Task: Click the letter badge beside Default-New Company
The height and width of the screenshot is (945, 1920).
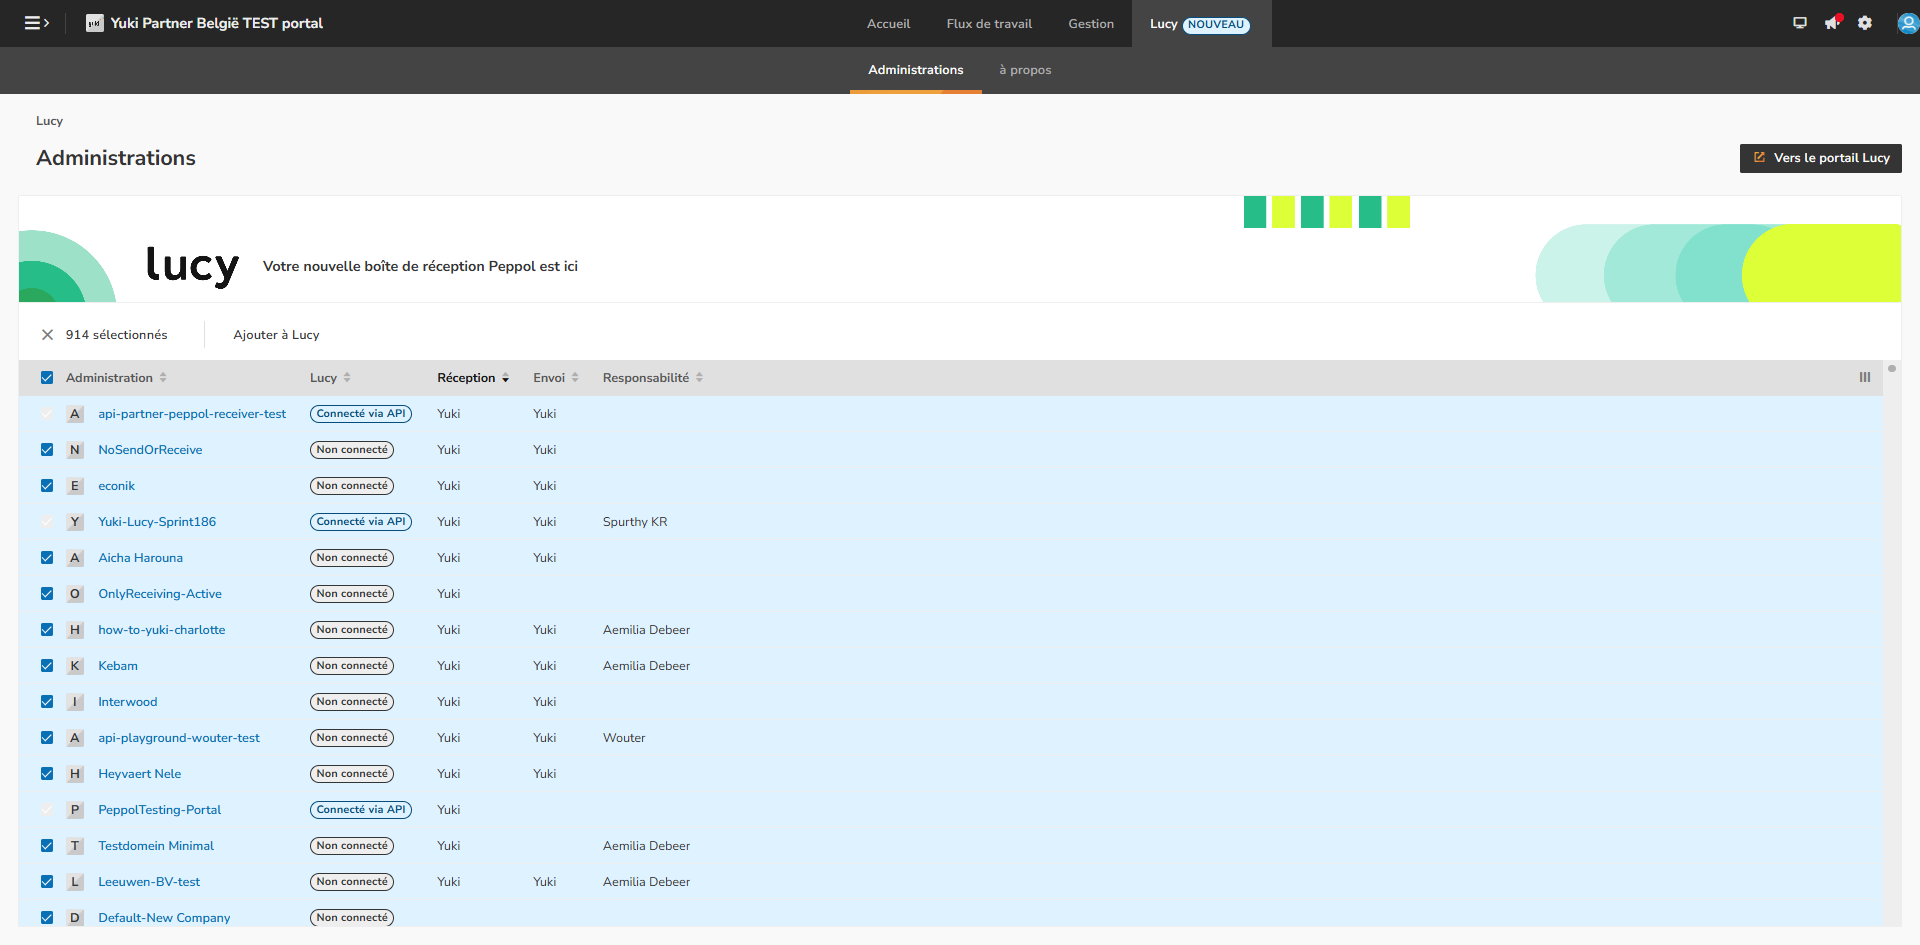Action: click(75, 918)
